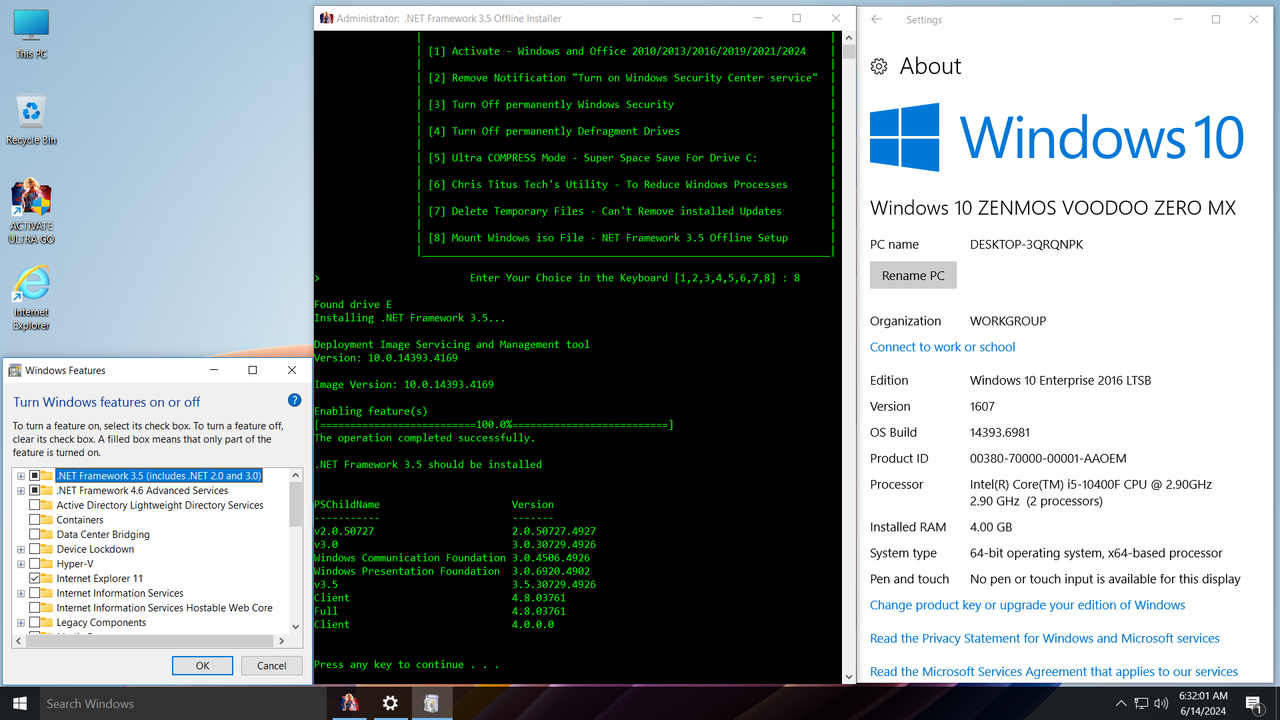
Task: Select Internet Information Services Hostable Web Core label
Action: point(164,607)
